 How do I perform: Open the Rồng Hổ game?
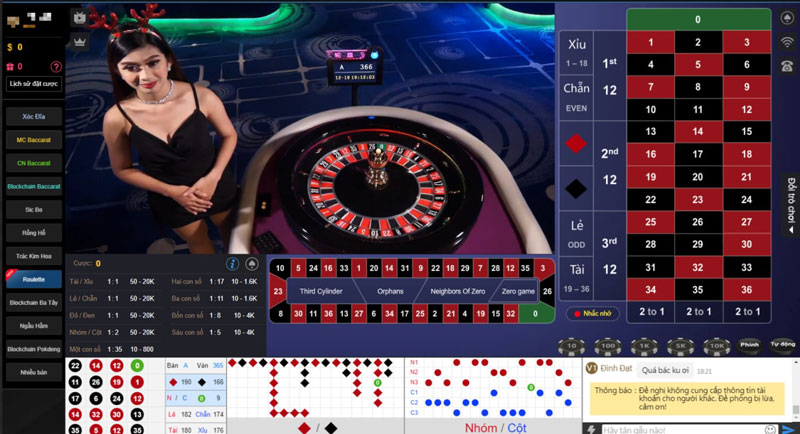click(x=34, y=233)
